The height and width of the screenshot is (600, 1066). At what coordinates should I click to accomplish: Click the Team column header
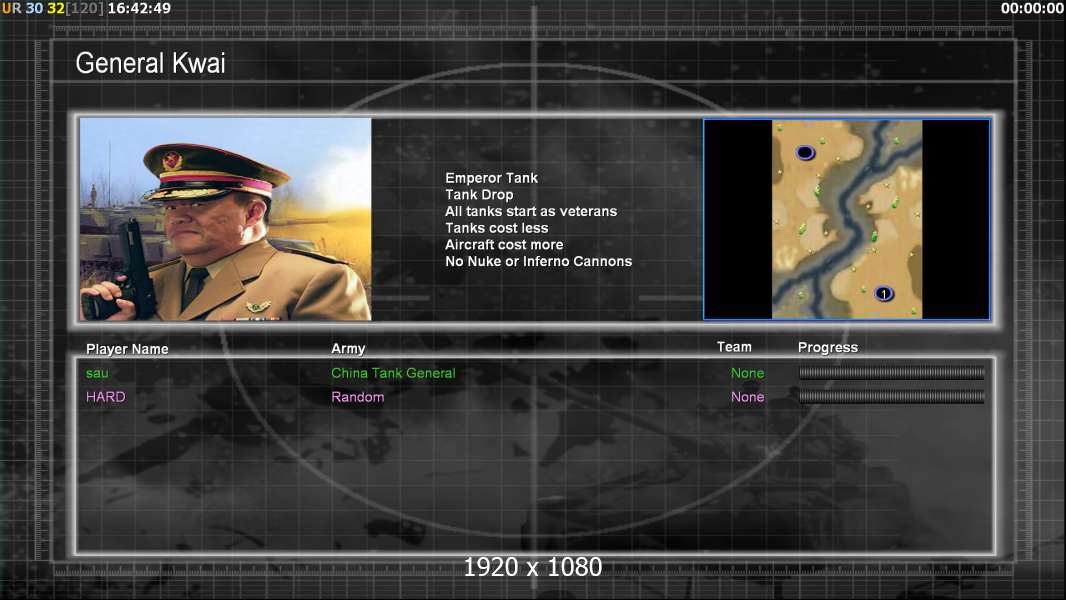click(734, 347)
